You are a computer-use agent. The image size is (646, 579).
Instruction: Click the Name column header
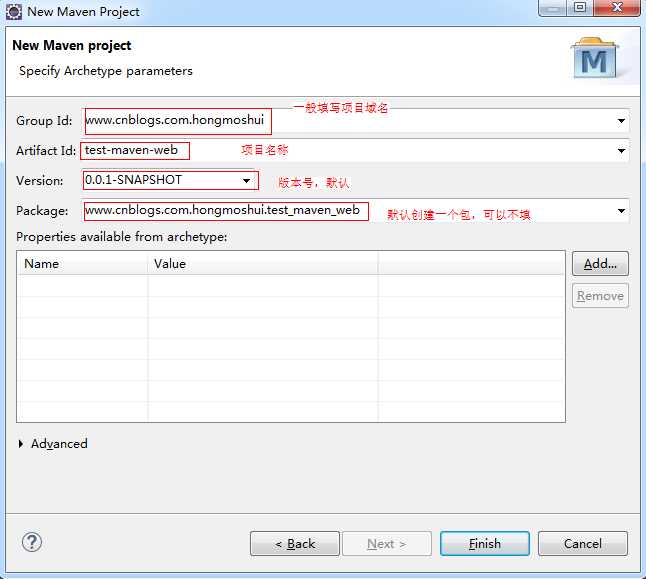click(82, 264)
